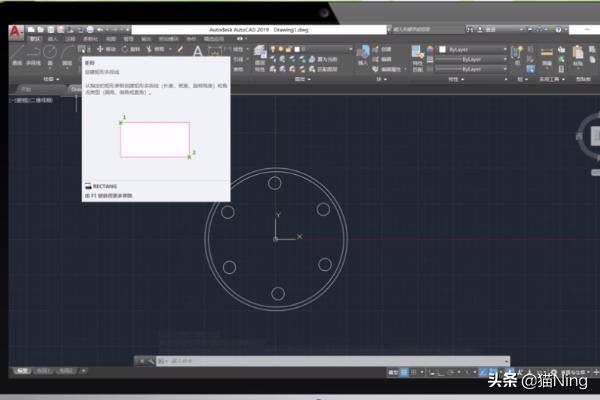
Task: Switch to the View ribbon tab
Action: 111,39
